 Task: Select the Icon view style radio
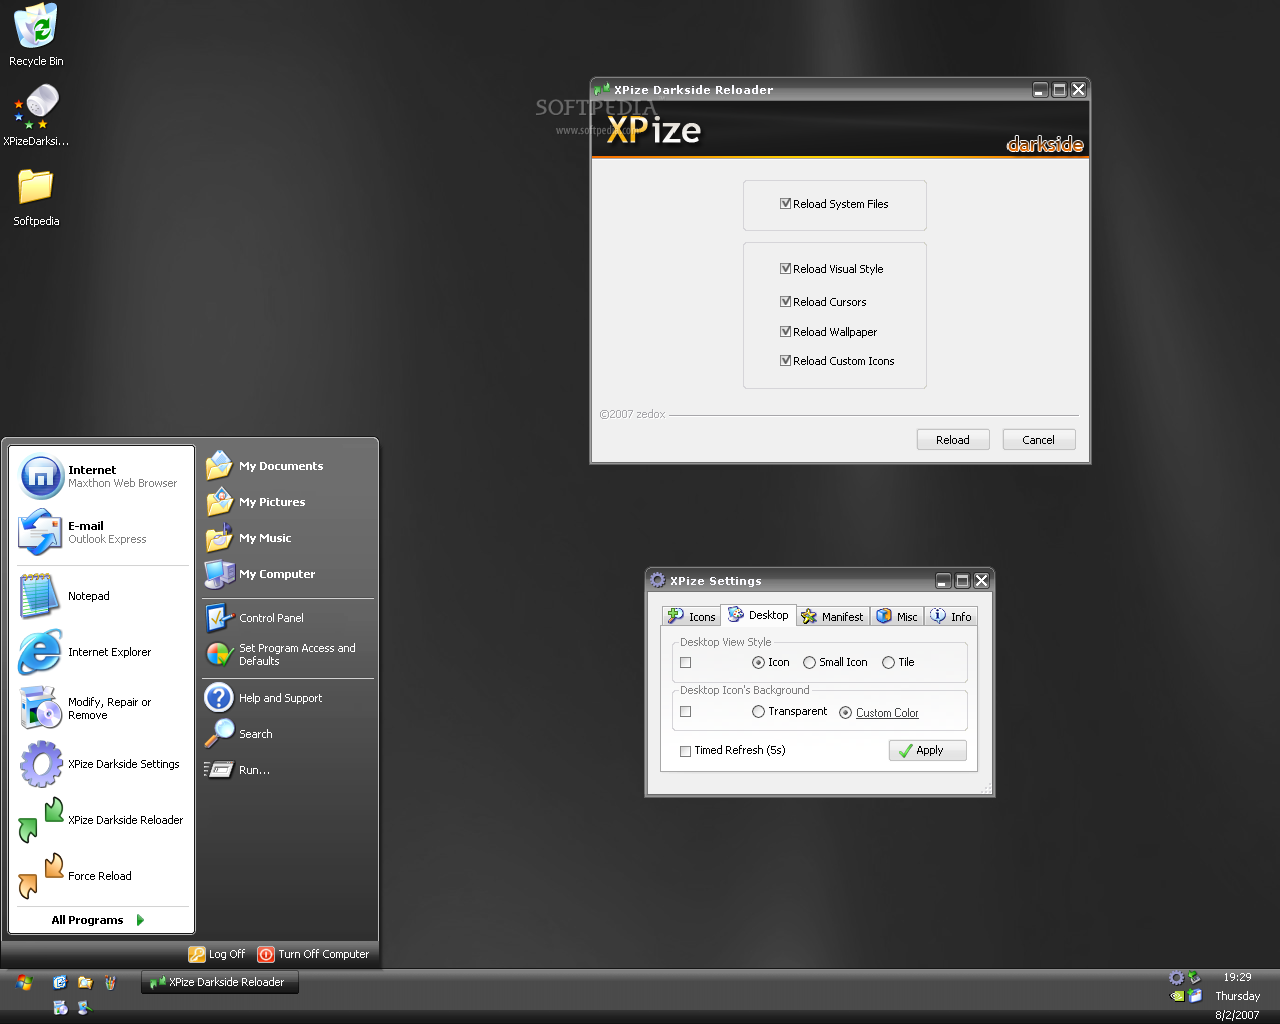pos(758,662)
